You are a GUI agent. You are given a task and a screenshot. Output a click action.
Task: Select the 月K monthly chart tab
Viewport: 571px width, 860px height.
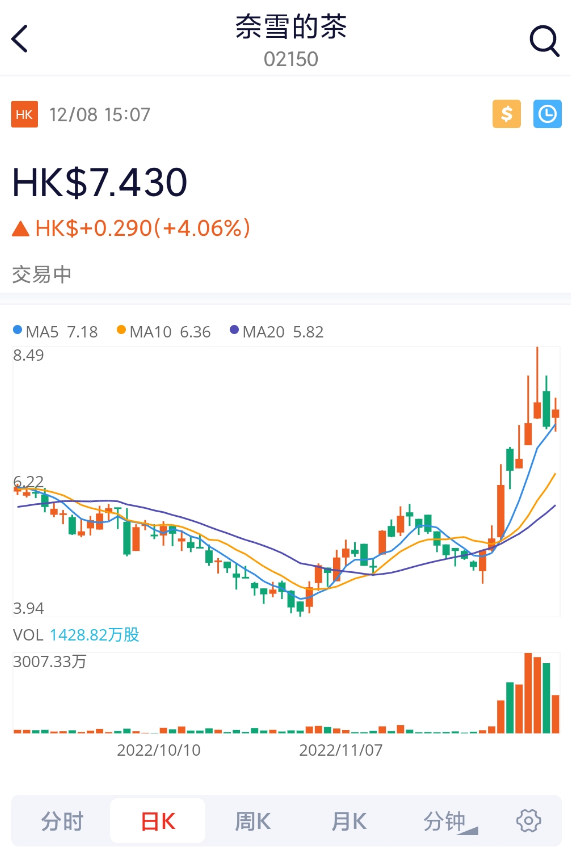click(349, 821)
